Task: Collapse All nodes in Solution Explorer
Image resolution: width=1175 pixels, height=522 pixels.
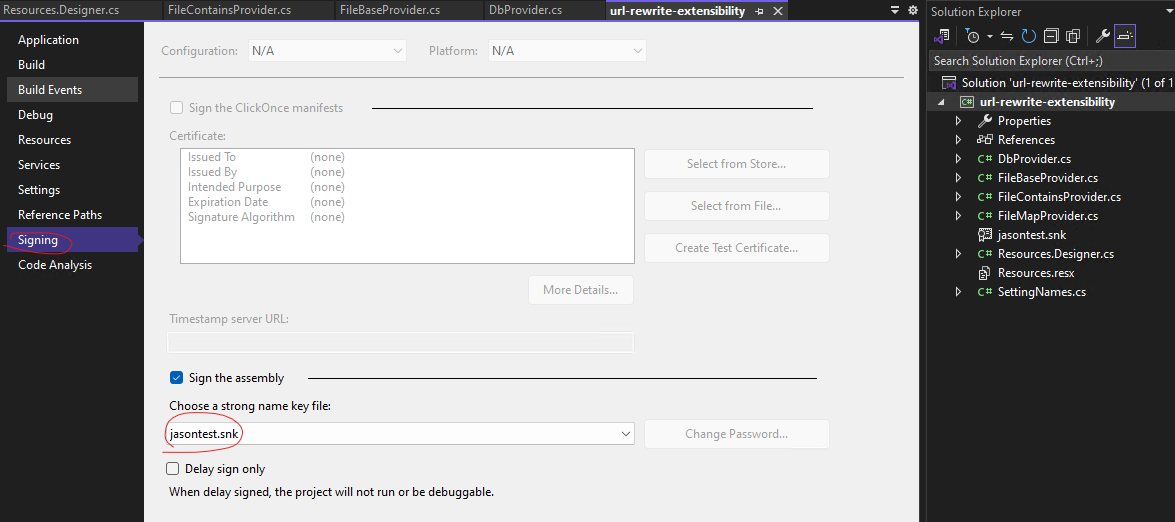Action: coord(1051,36)
